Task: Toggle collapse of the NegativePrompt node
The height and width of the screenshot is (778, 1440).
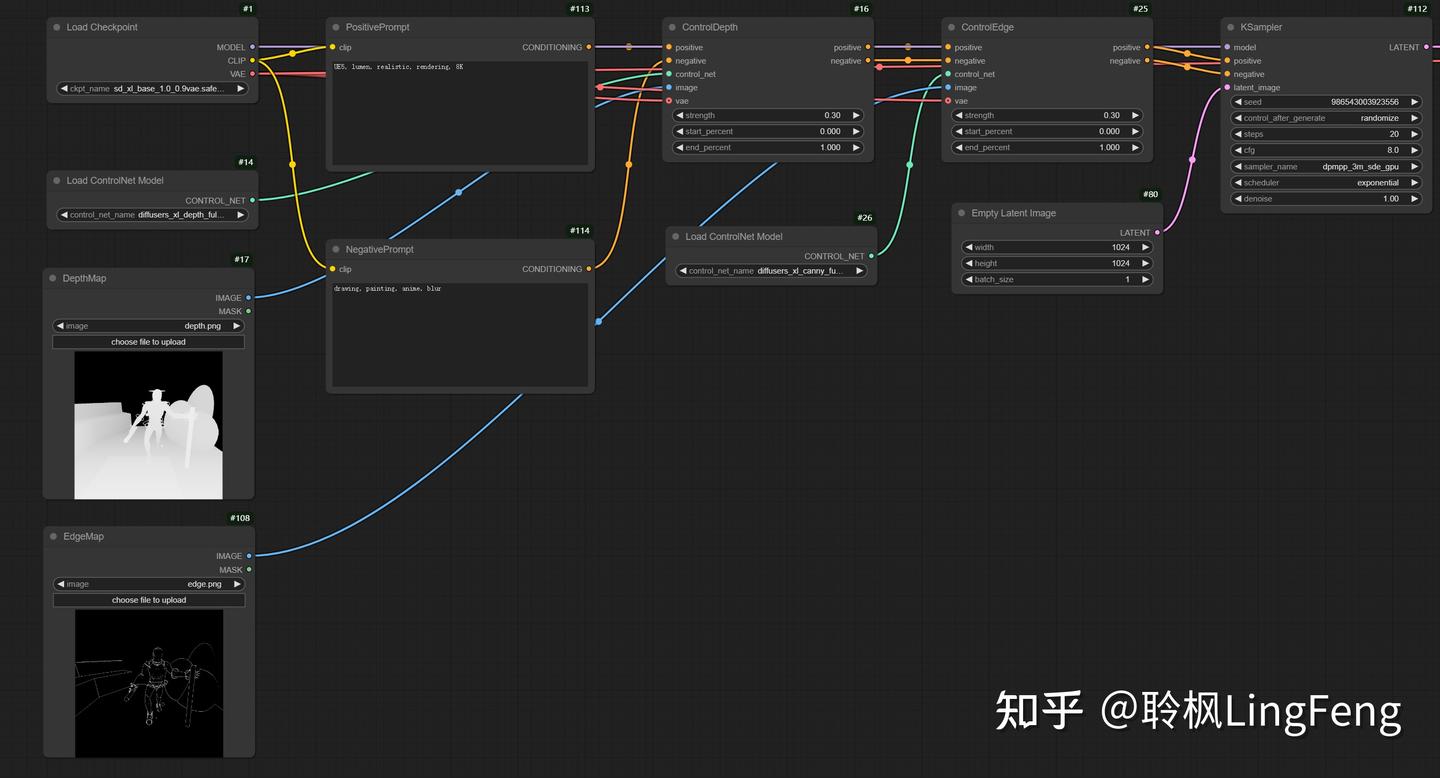Action: click(337, 249)
